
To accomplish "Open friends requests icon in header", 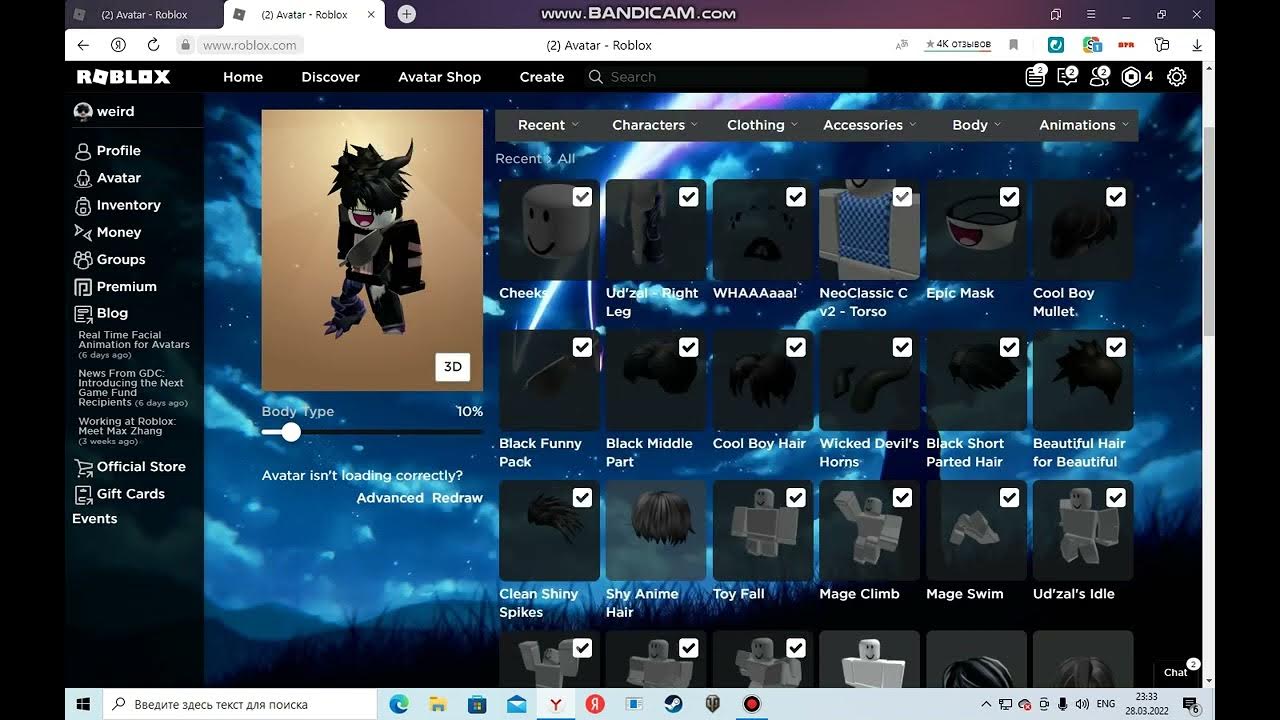I will click(1099, 77).
